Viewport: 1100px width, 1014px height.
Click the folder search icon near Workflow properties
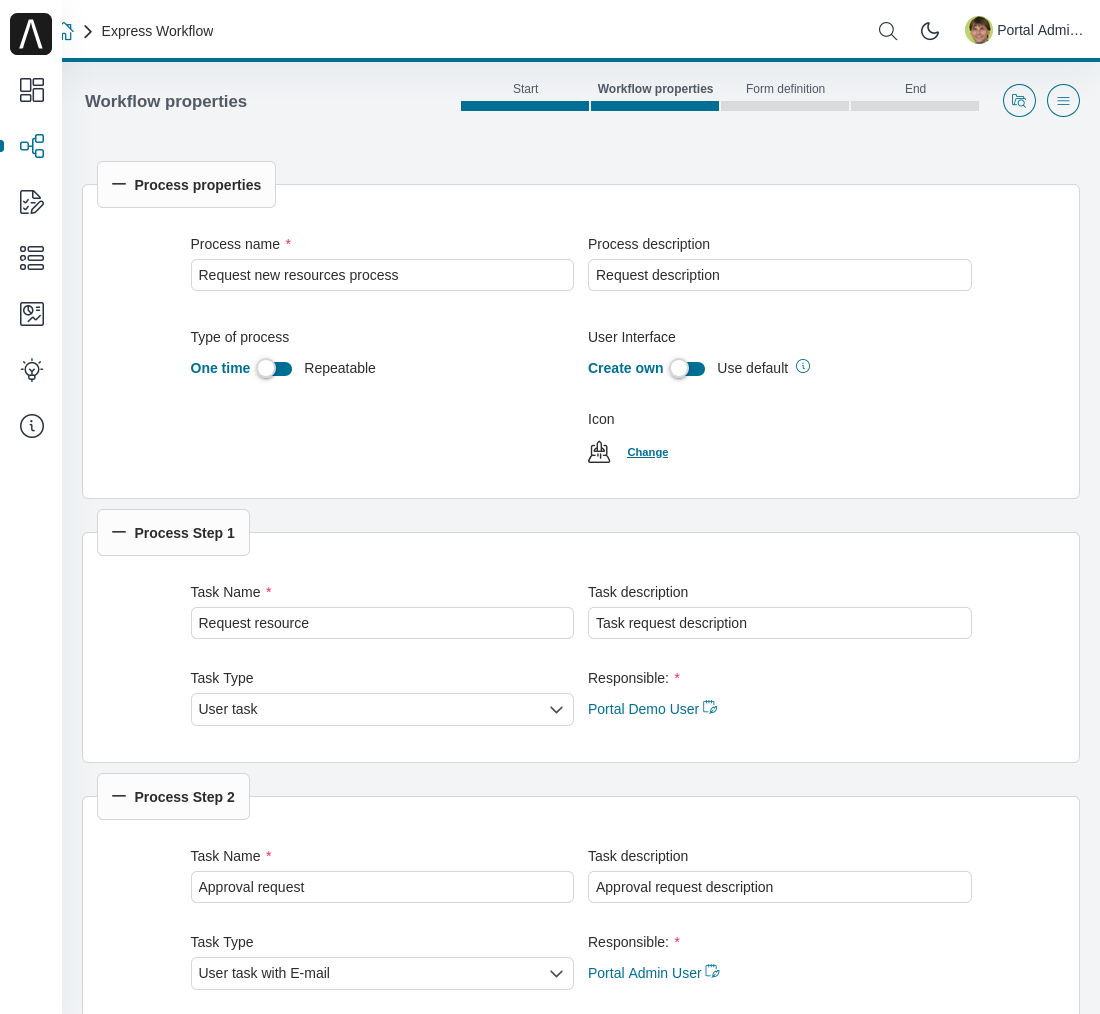click(x=1019, y=100)
